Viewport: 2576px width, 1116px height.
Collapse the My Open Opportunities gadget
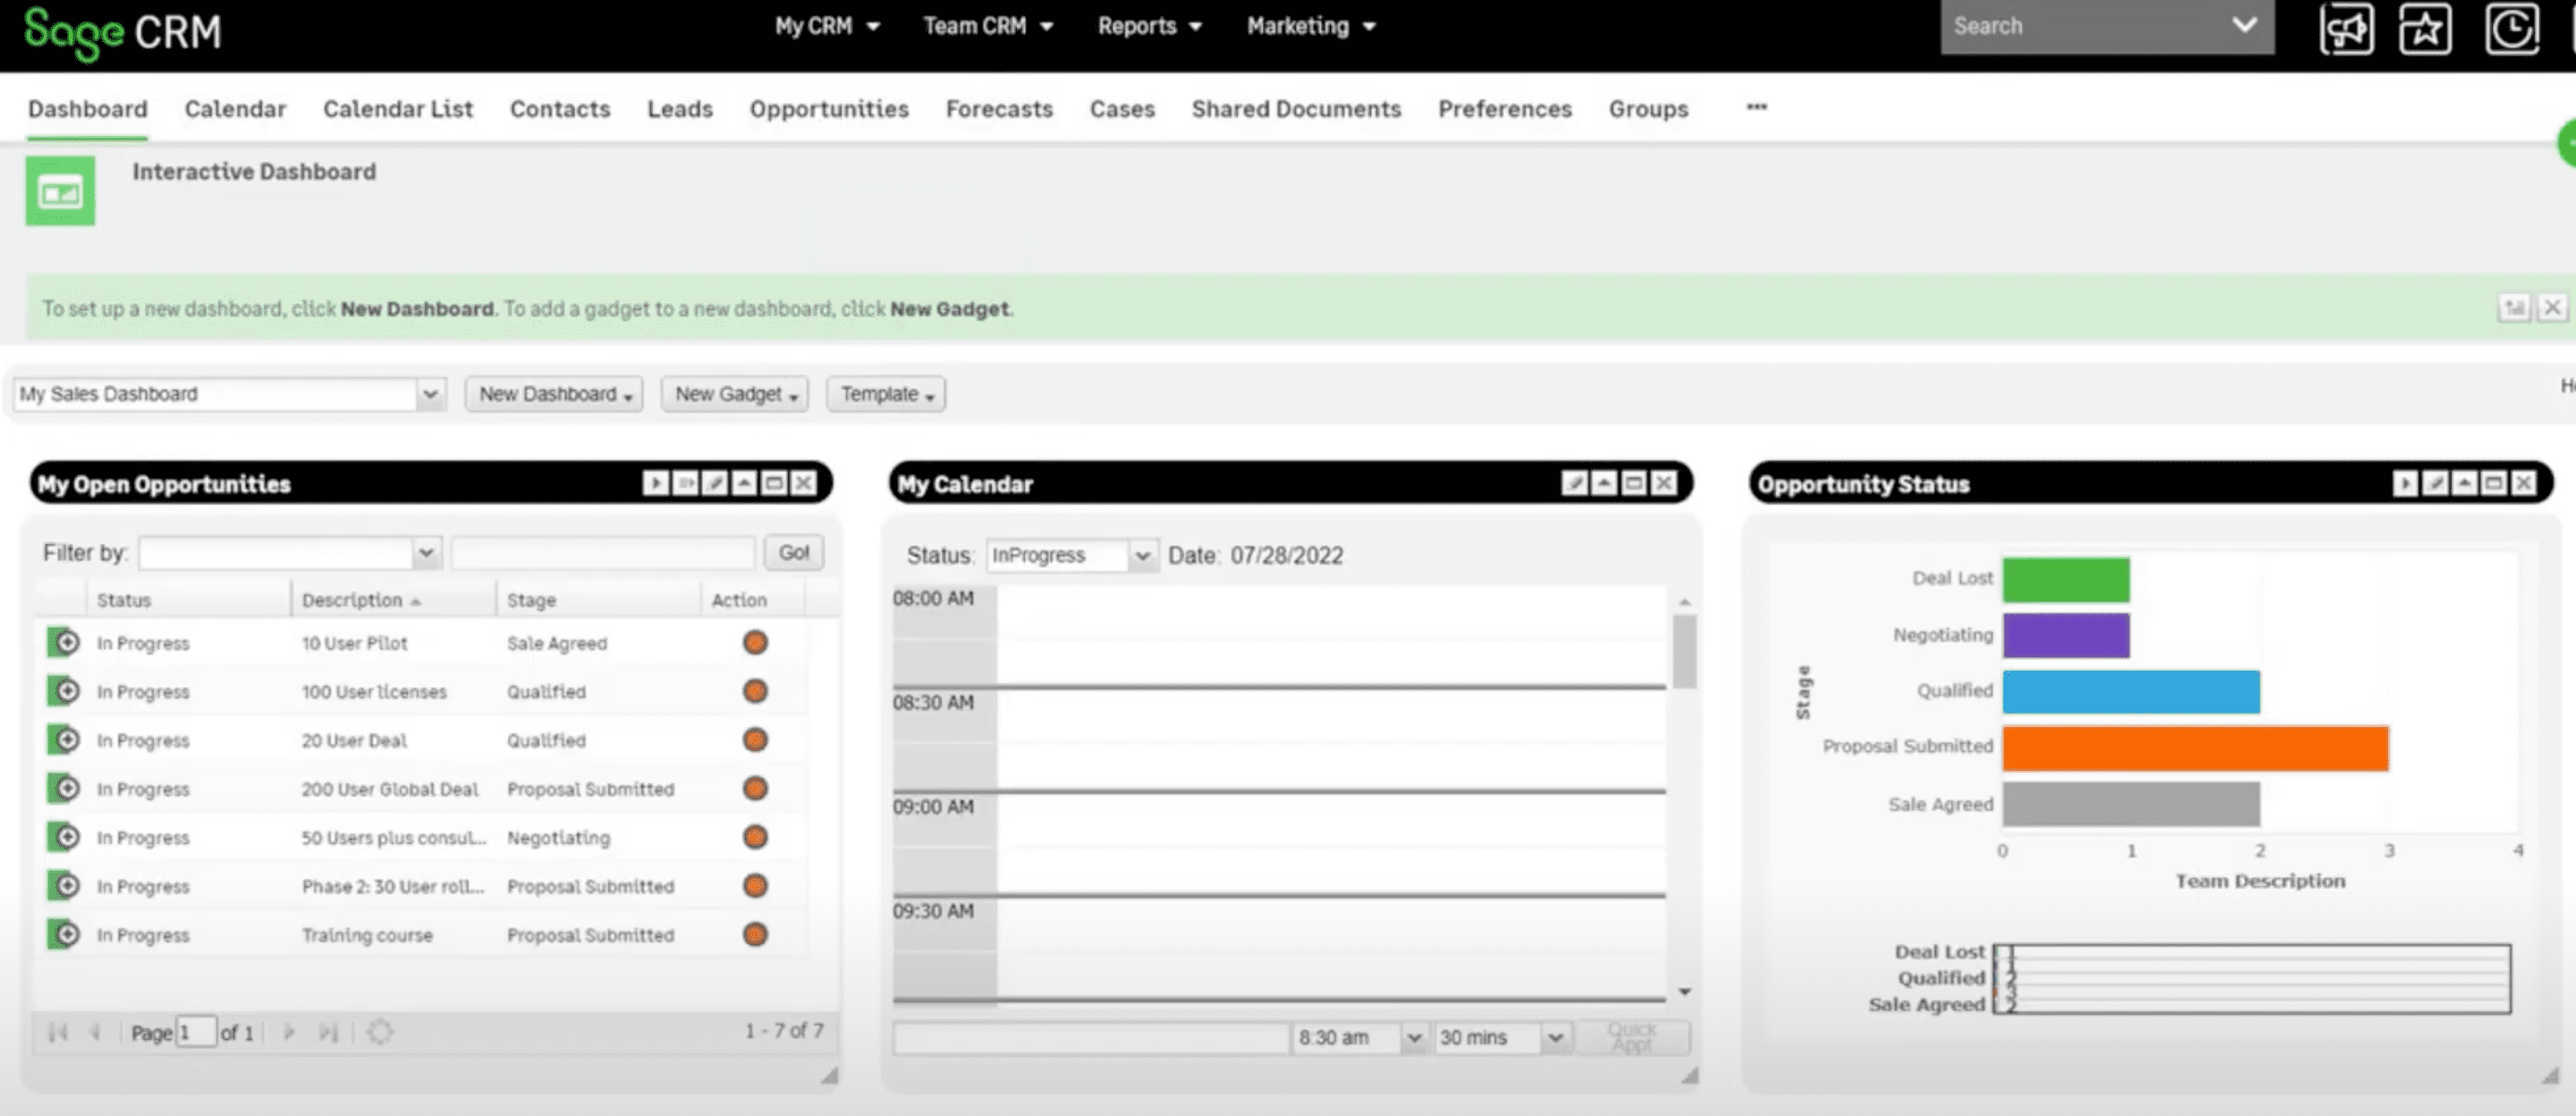pyautogui.click(x=744, y=482)
